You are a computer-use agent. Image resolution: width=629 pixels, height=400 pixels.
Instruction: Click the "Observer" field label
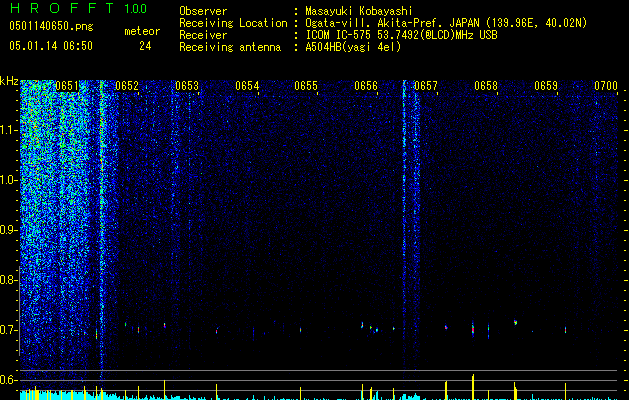pos(203,11)
